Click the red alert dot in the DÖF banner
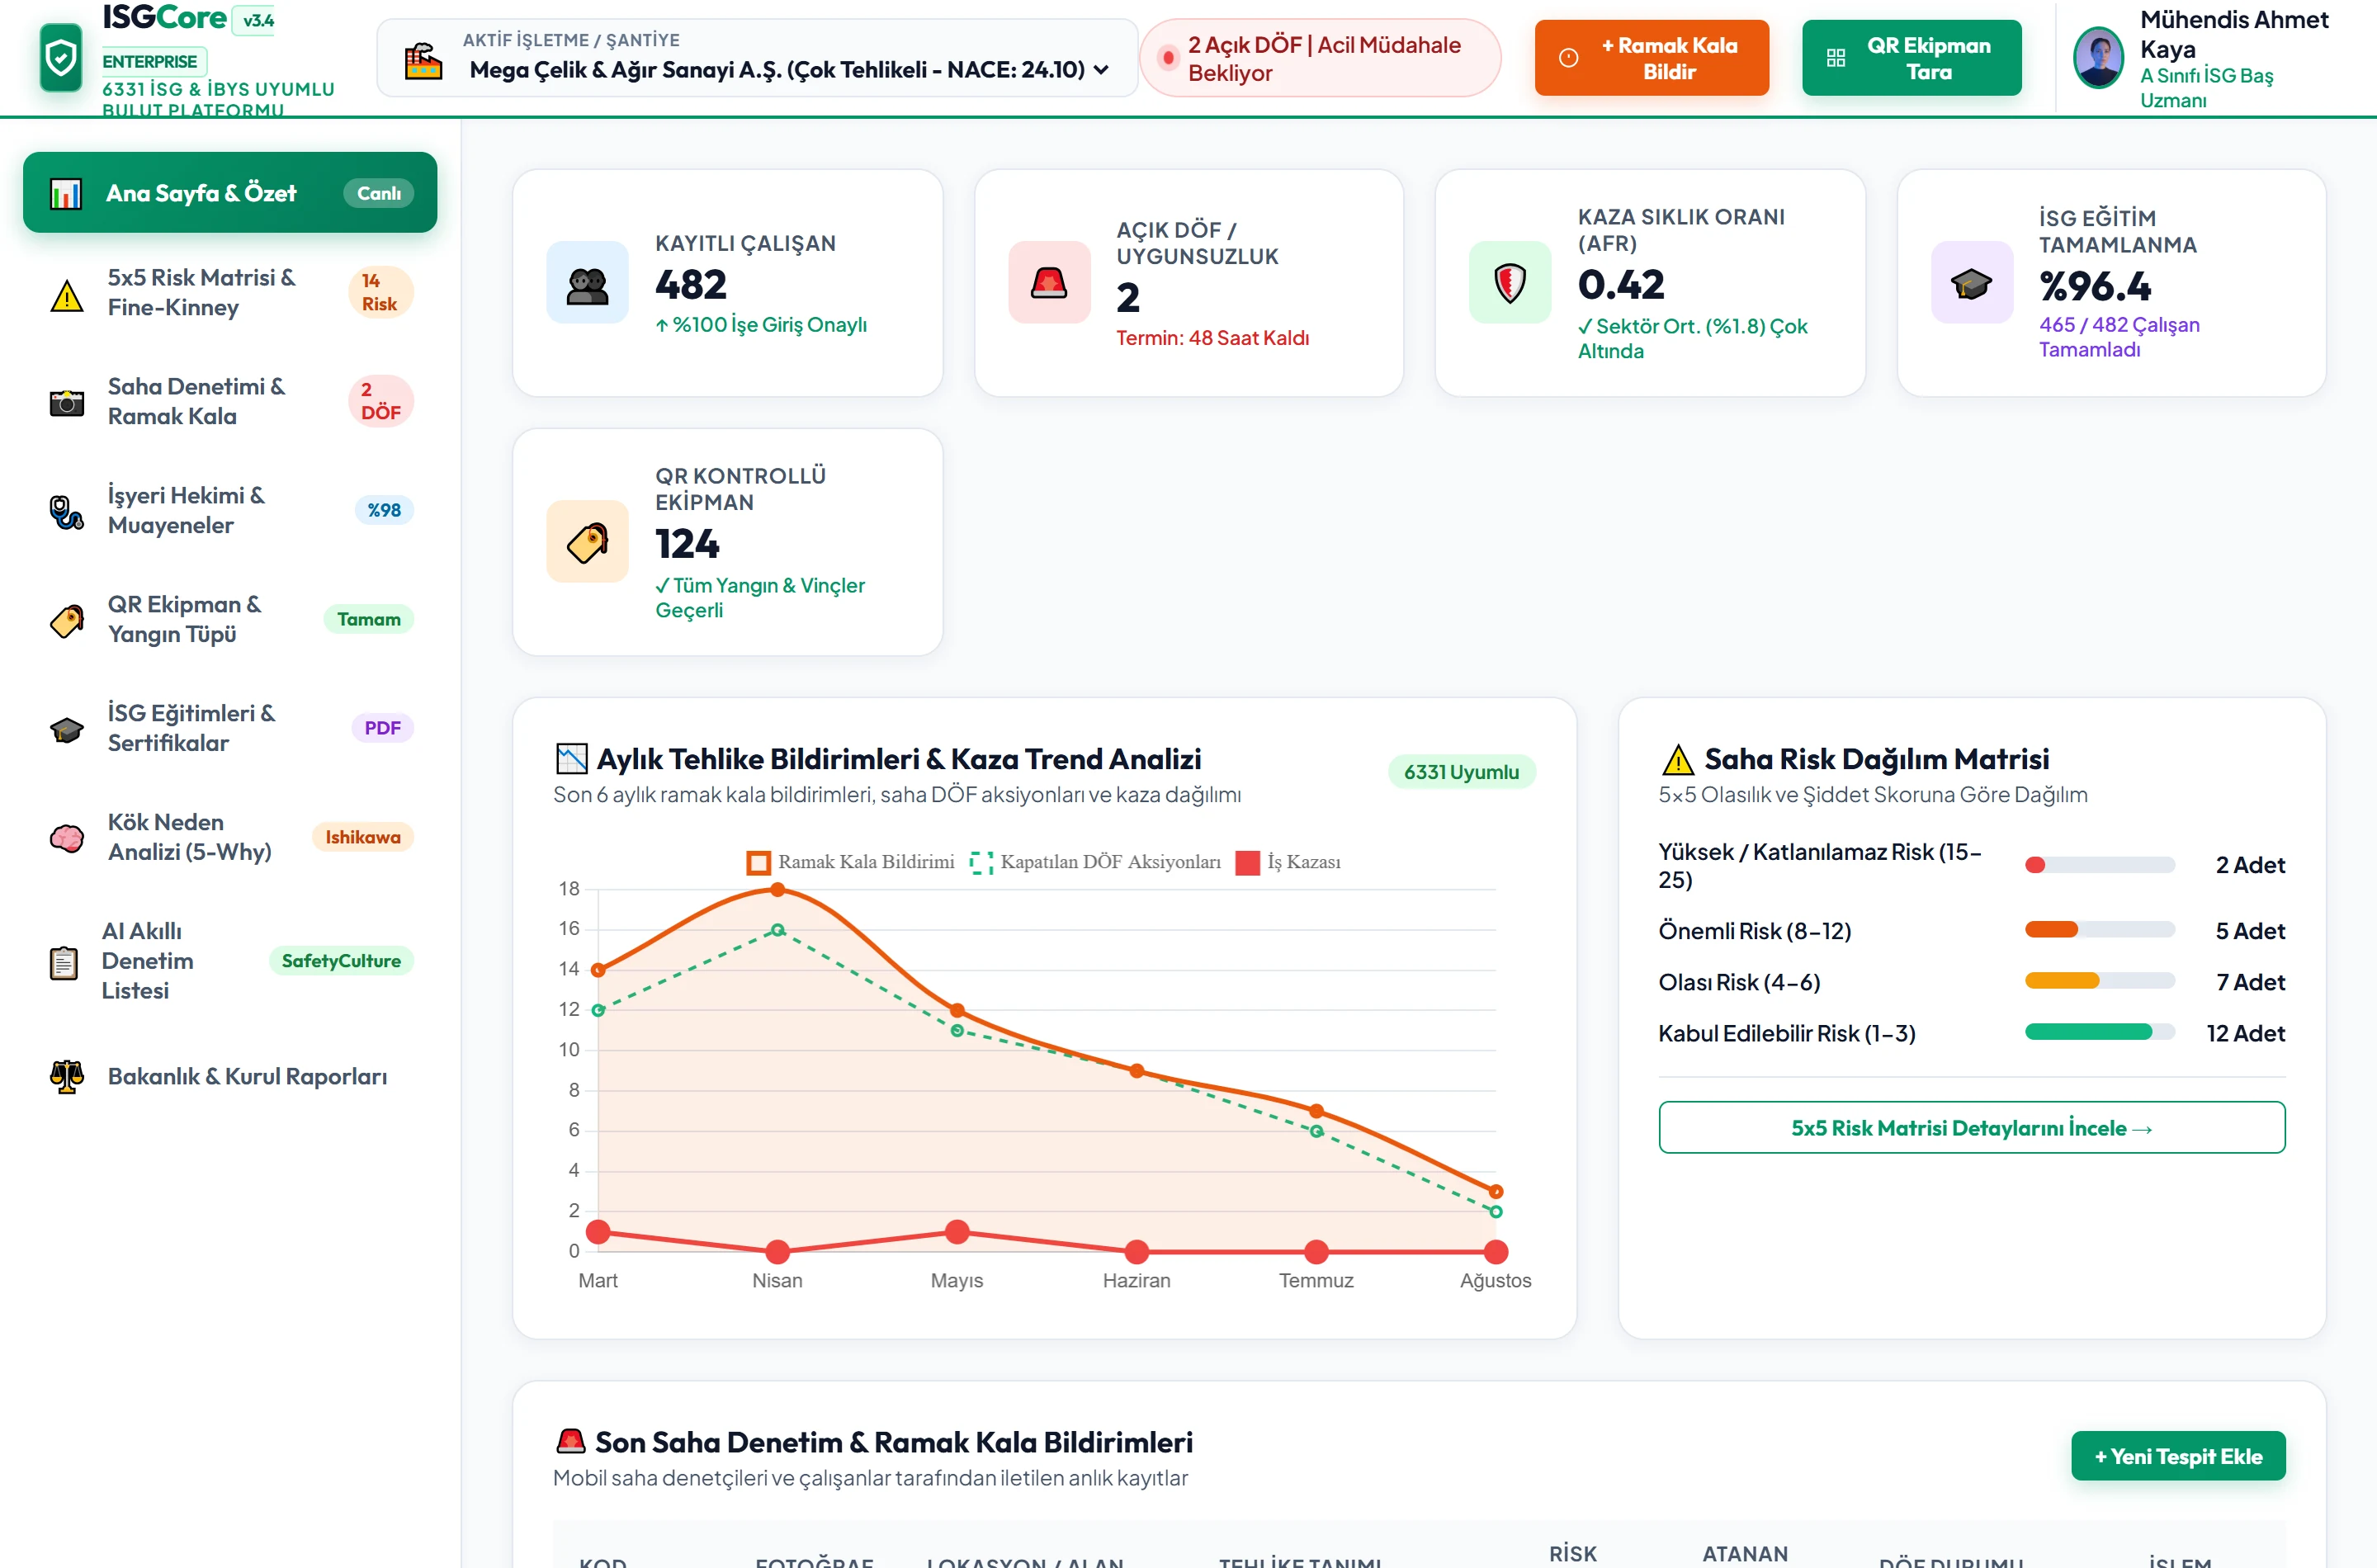 (x=1168, y=58)
